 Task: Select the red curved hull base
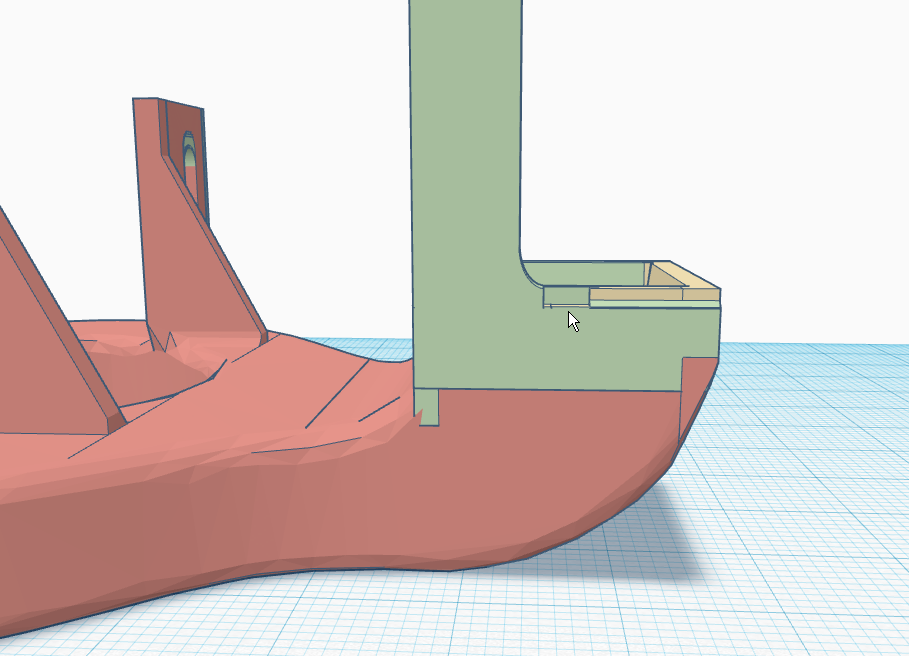tap(300, 480)
